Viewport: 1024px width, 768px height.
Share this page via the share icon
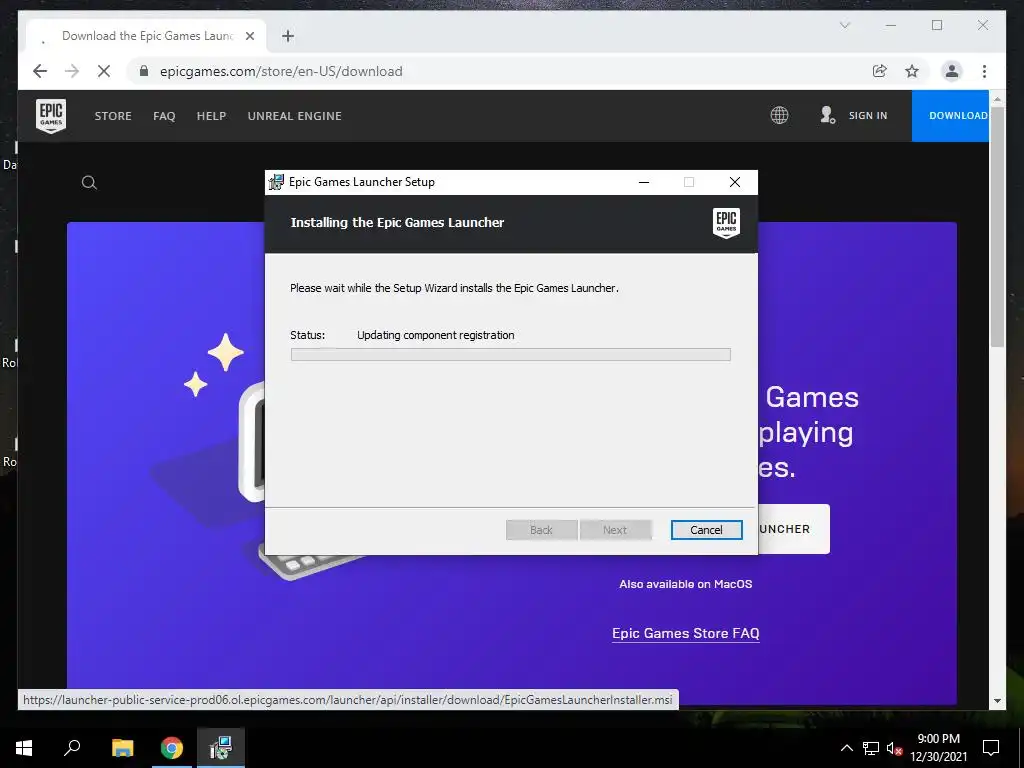point(880,71)
